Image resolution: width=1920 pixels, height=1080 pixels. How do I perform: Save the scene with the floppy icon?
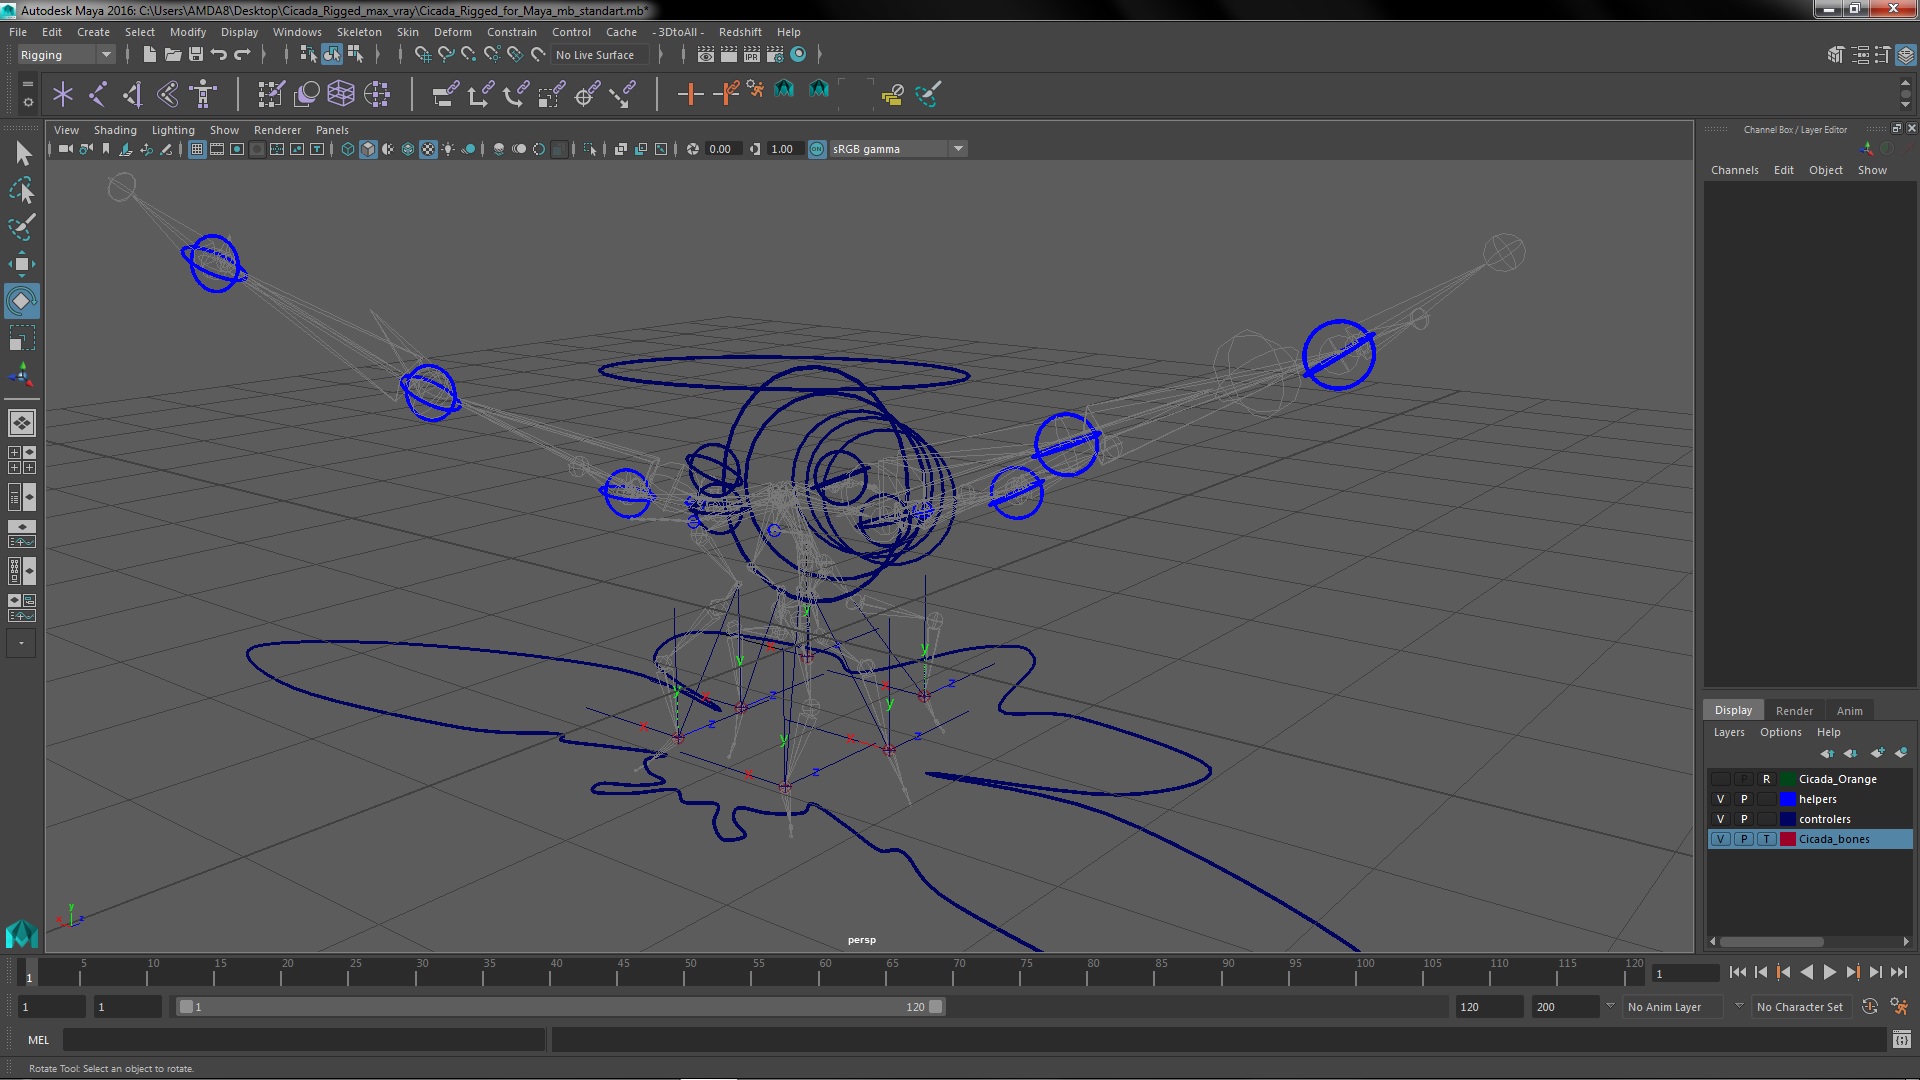coord(196,54)
